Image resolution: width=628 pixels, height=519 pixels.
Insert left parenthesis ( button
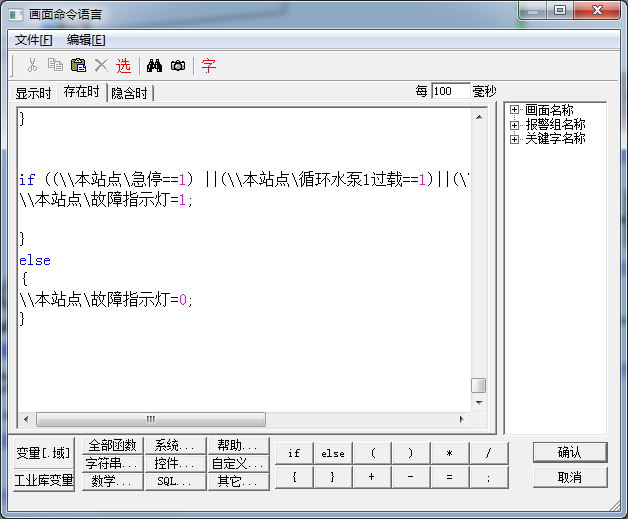(372, 453)
